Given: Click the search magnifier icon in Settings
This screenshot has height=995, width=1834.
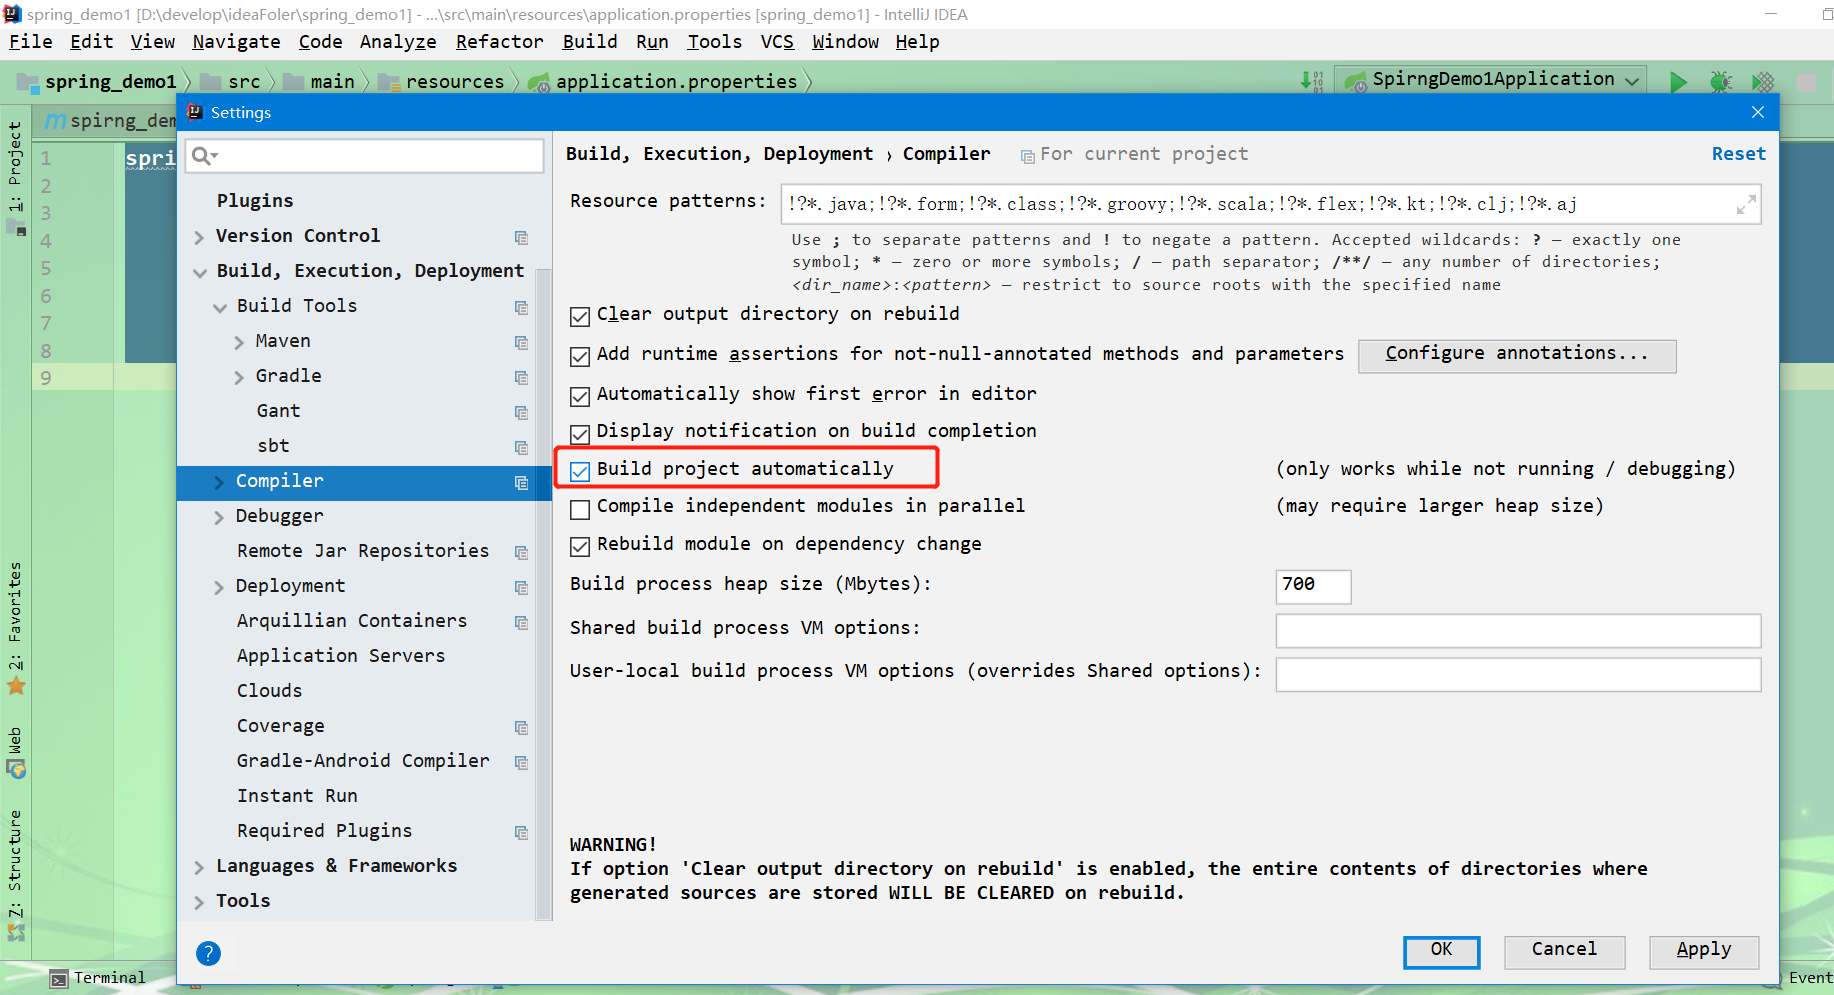Looking at the screenshot, I should pyautogui.click(x=203, y=155).
